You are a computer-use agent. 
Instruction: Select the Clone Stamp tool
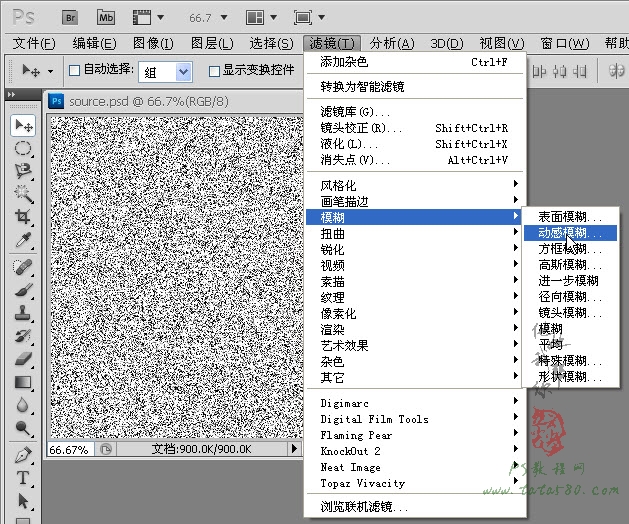pyautogui.click(x=23, y=313)
